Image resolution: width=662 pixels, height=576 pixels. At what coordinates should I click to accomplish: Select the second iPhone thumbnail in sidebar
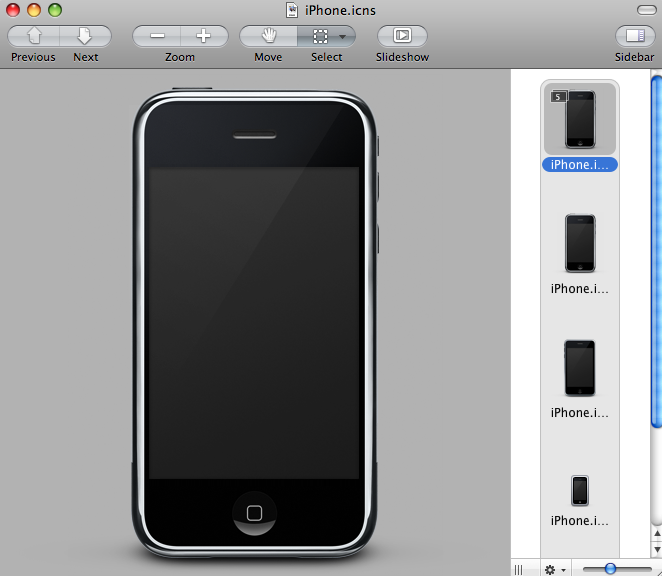(x=580, y=243)
